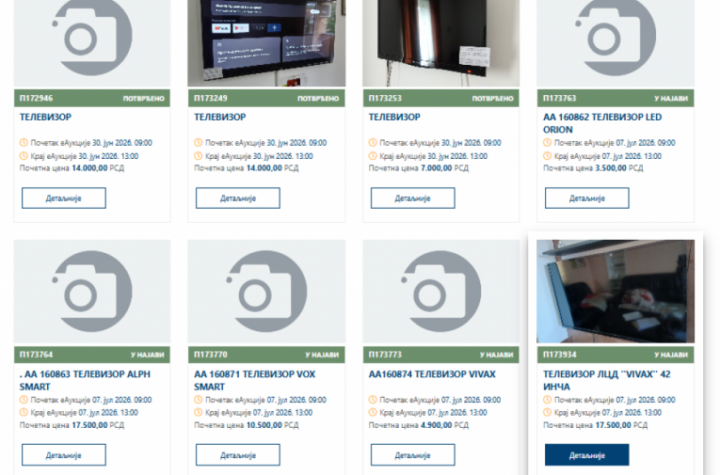Click title AA 160863 ТЕЛЕВИЗОР ALPH SMART
The width and height of the screenshot is (720, 475).
tap(85, 380)
